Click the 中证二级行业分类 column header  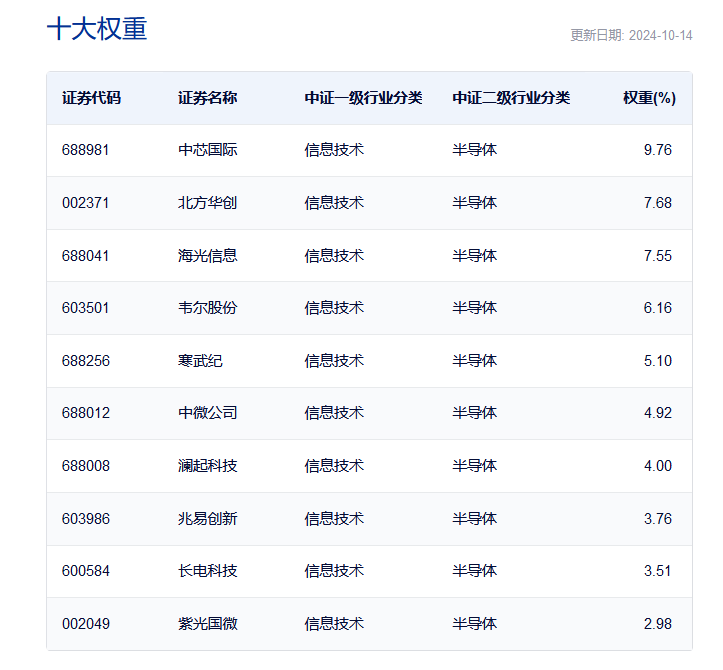[x=511, y=98]
